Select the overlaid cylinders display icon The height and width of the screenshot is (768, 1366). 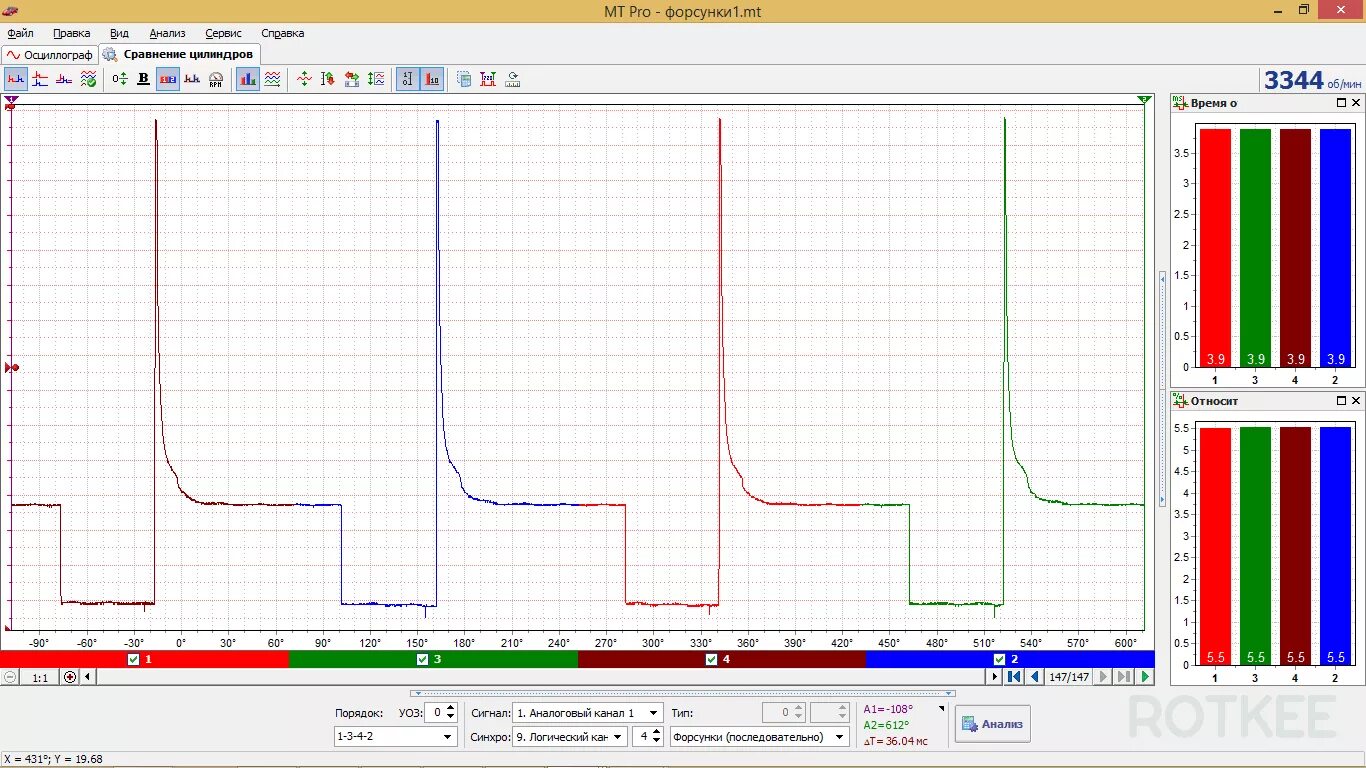pos(64,79)
